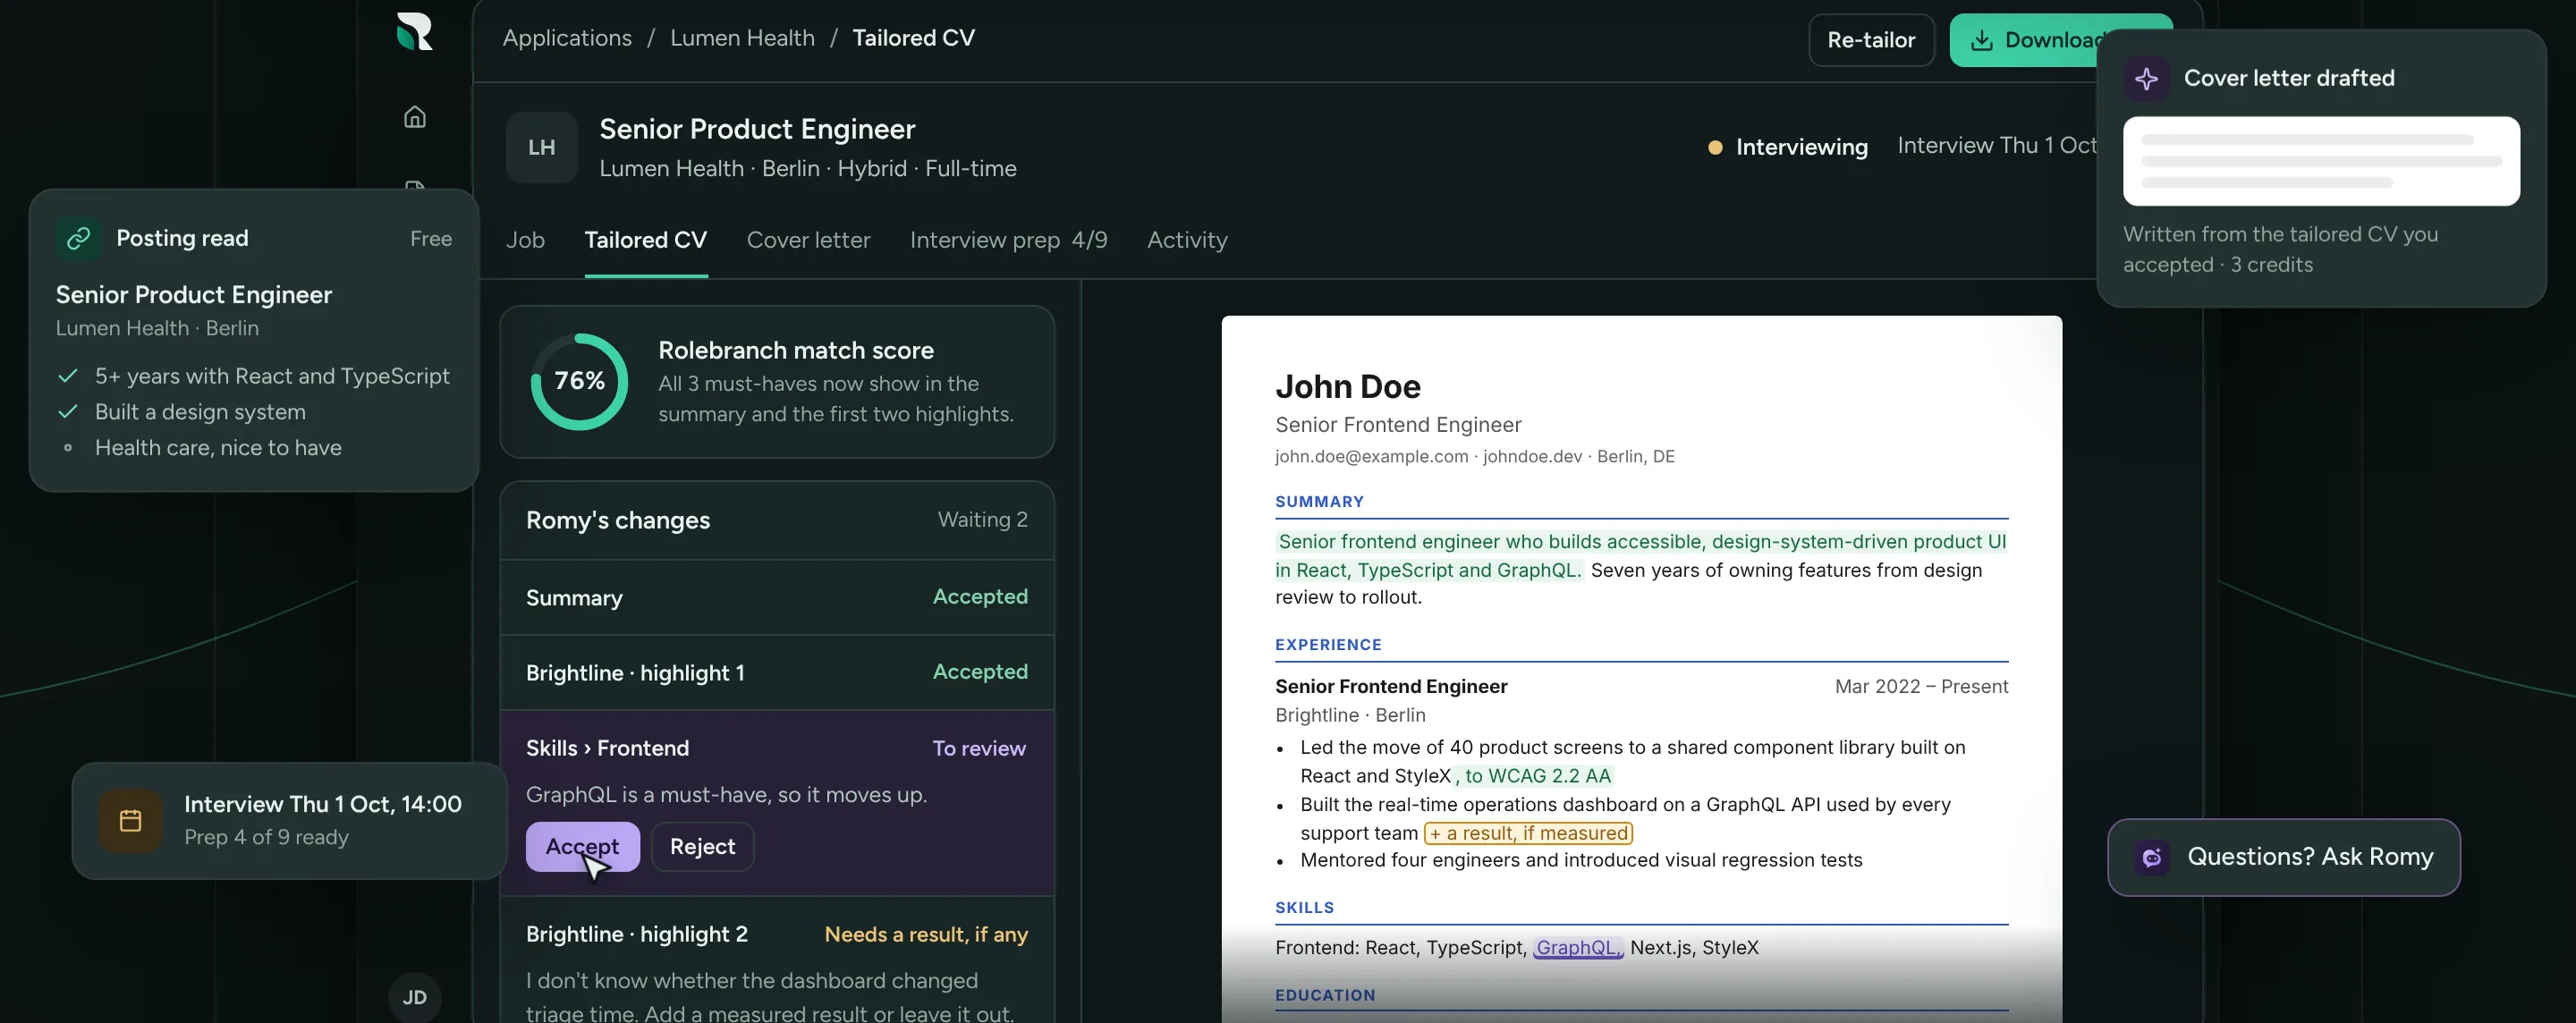2576x1023 pixels.
Task: Click 'Needs a result, if any' status
Action: coord(926,934)
